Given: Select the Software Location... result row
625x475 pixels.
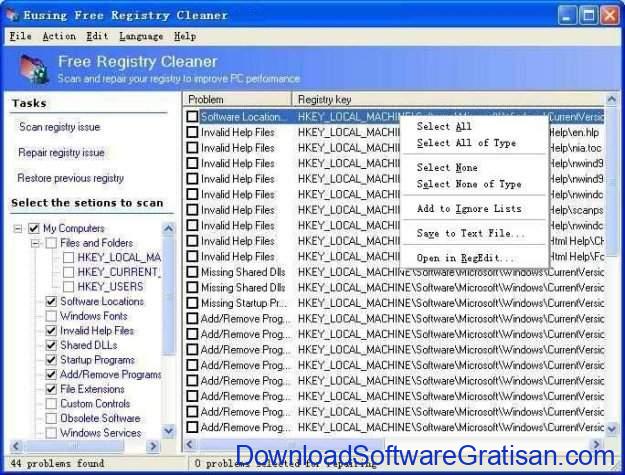Looking at the screenshot, I should pos(395,117).
